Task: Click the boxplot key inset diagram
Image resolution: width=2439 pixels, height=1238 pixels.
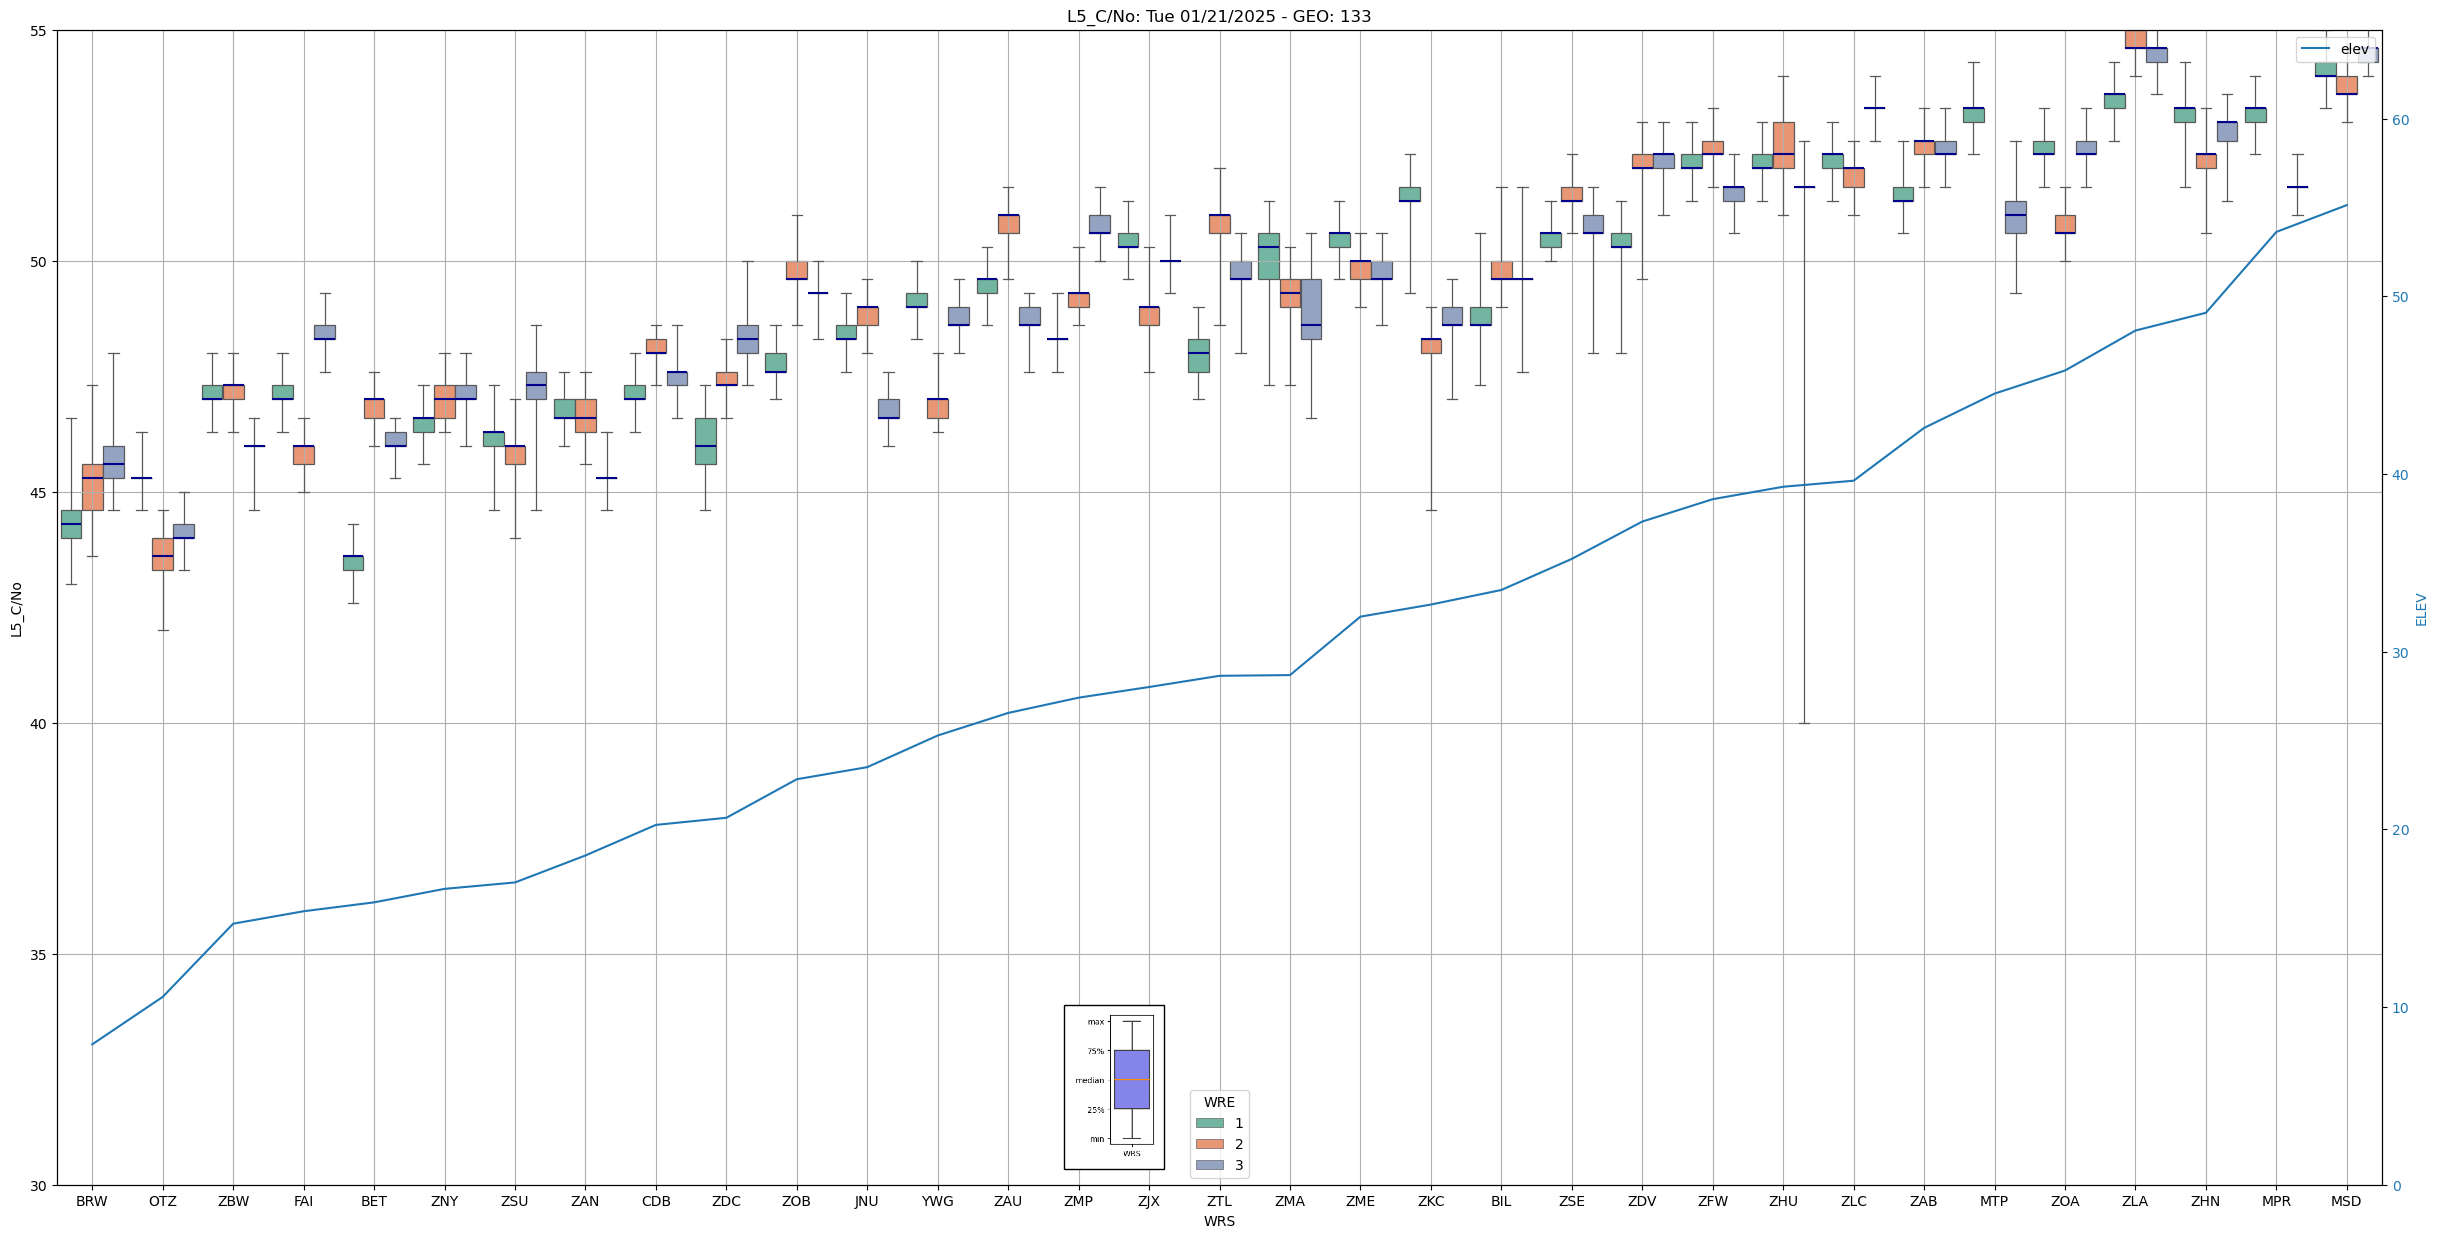Action: point(1114,1087)
